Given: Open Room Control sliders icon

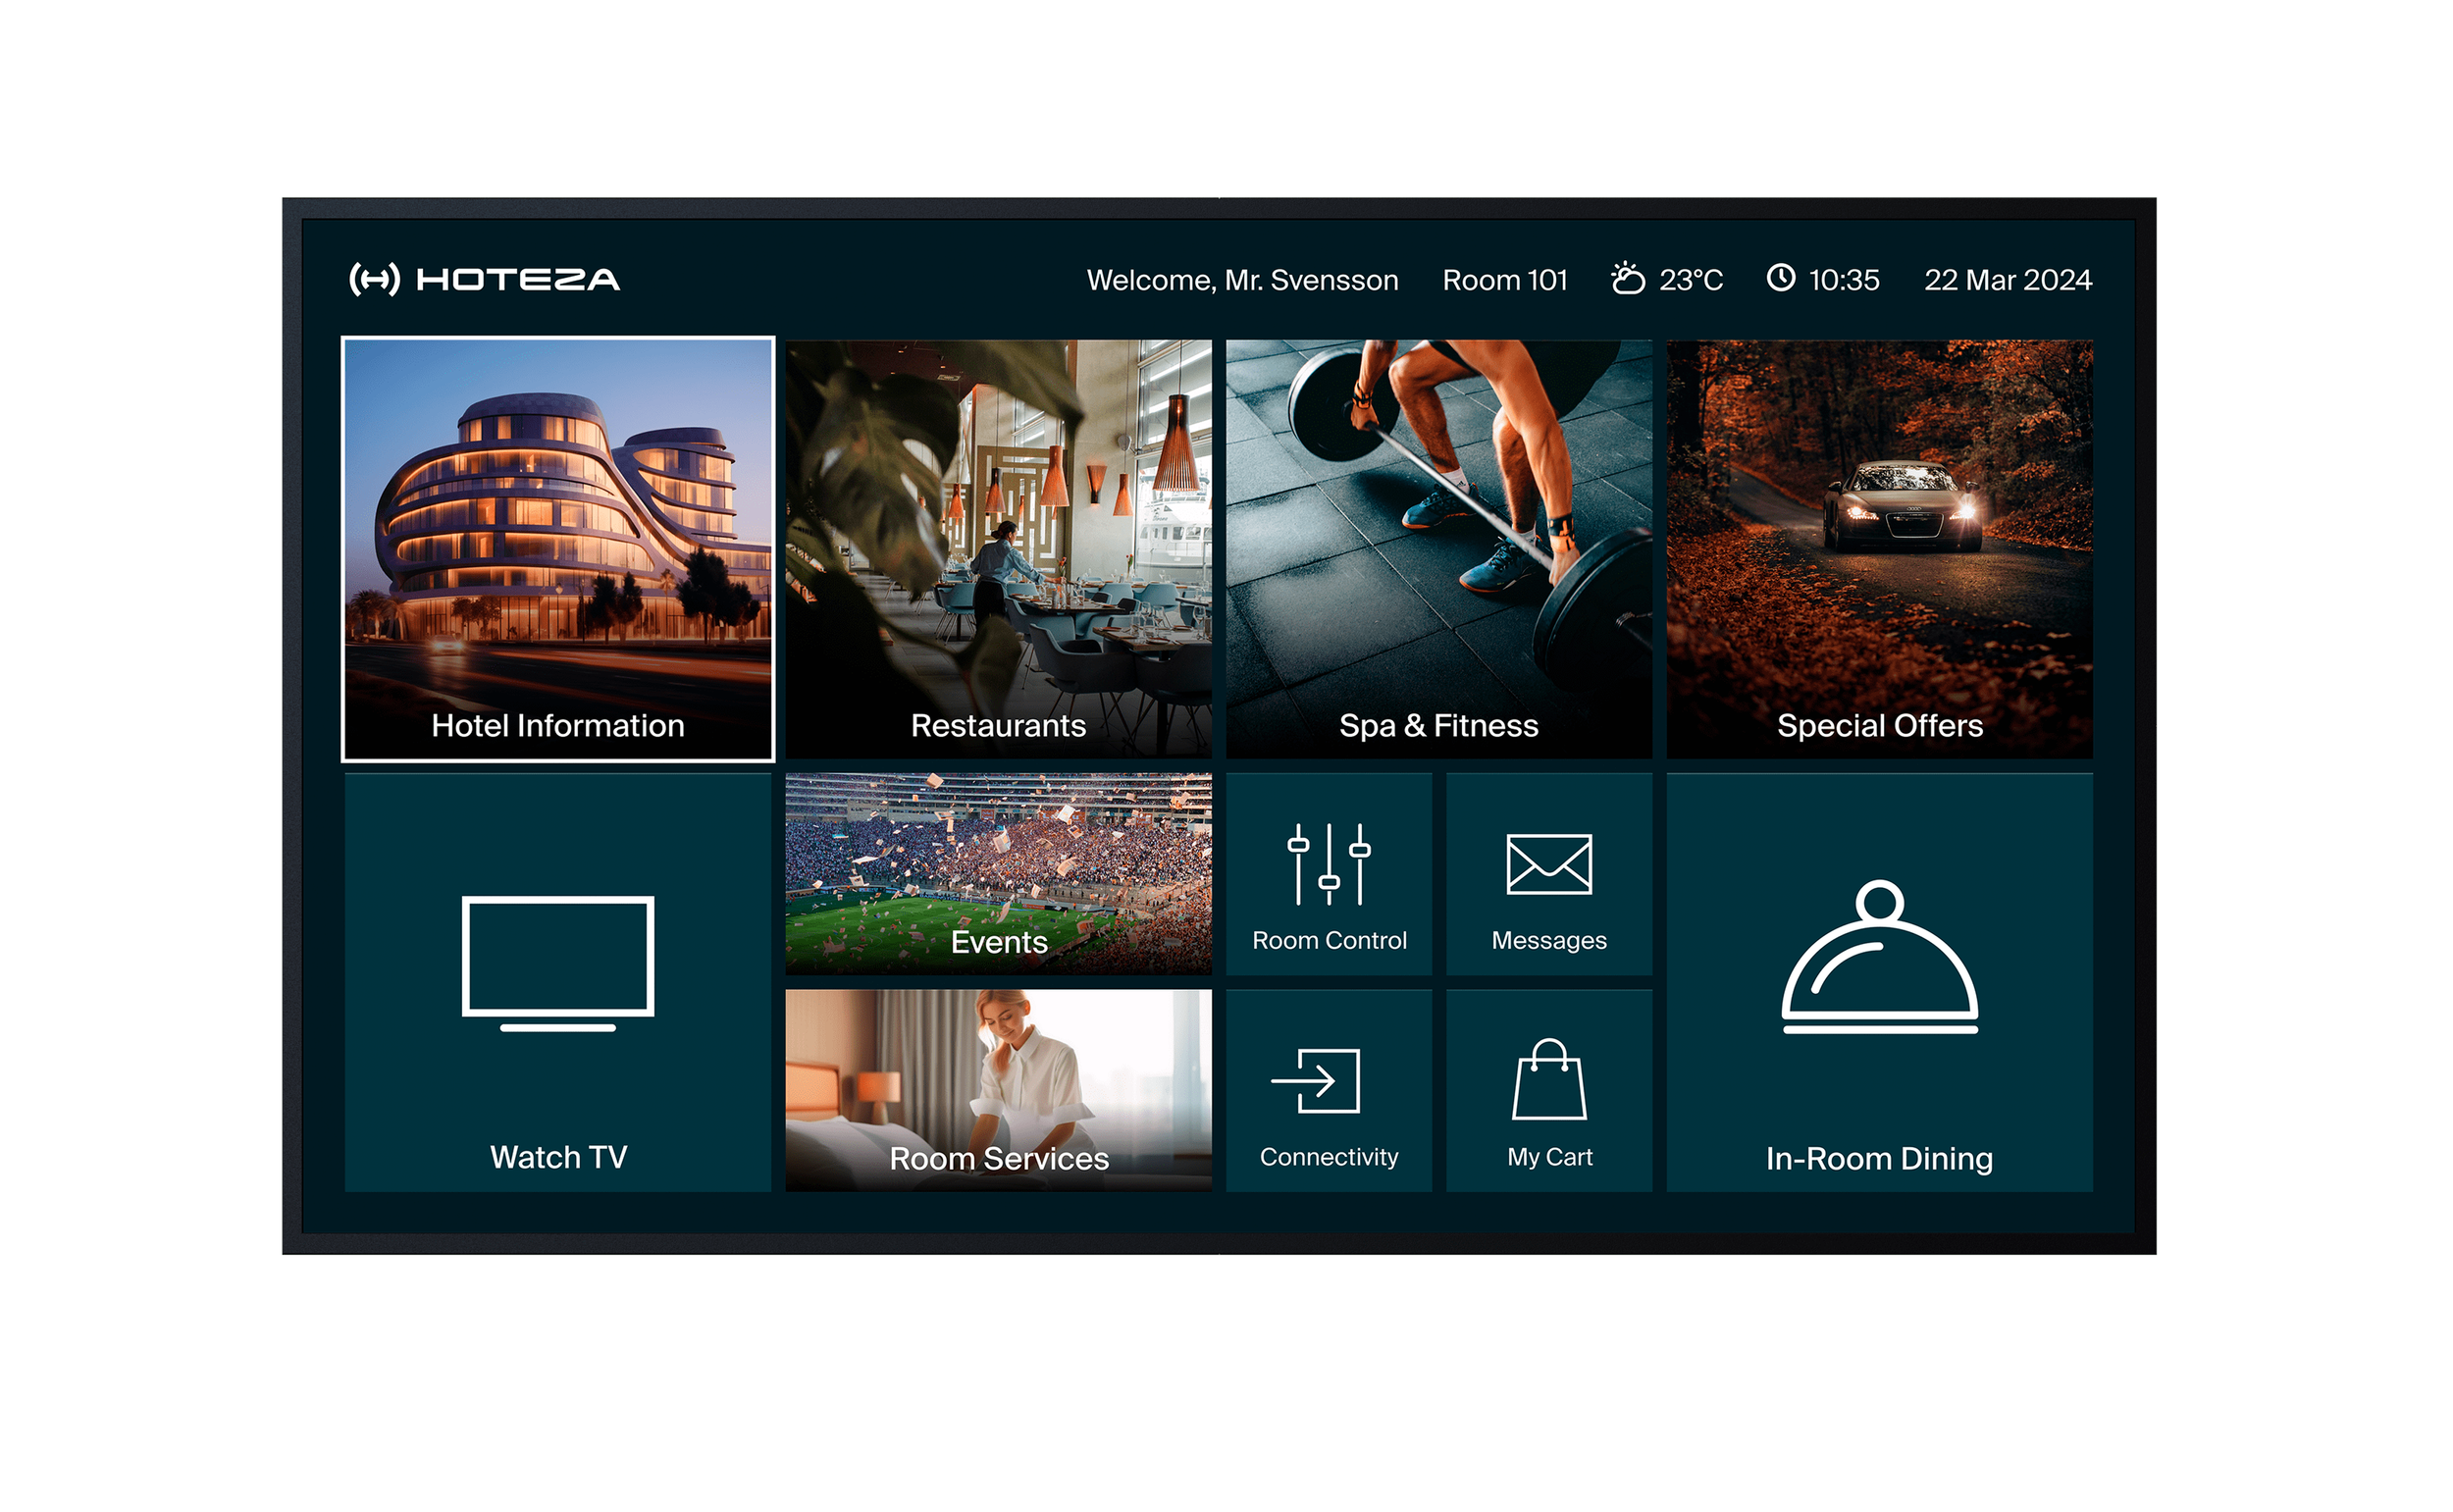Looking at the screenshot, I should (x=1329, y=864).
